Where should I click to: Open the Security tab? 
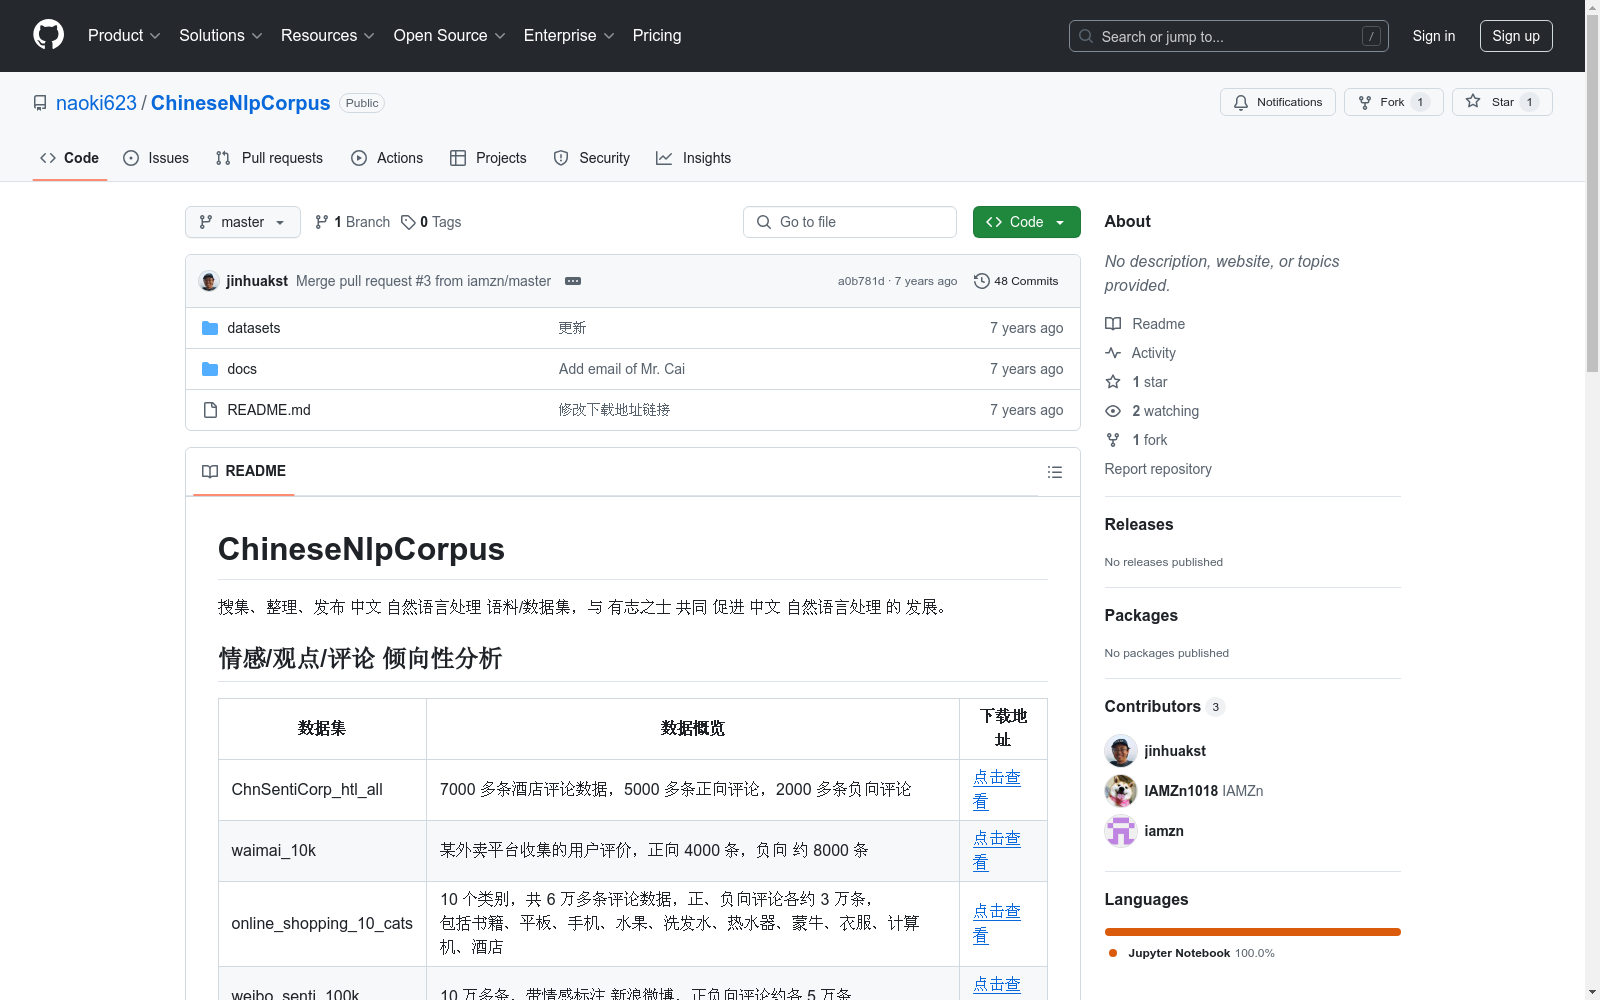click(x=592, y=158)
